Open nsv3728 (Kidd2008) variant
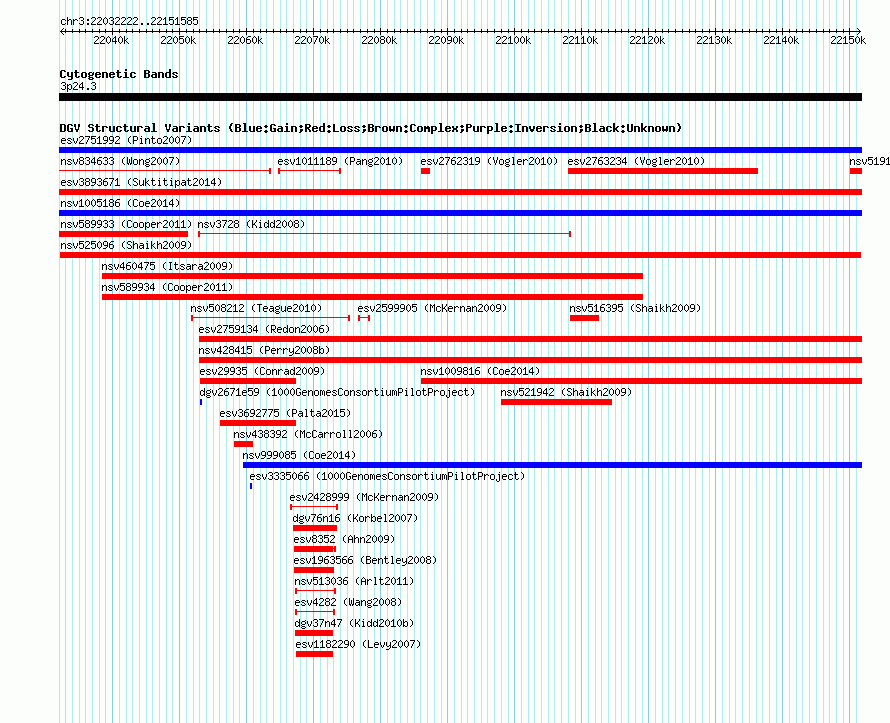Image resolution: width=890 pixels, height=723 pixels. click(x=251, y=224)
